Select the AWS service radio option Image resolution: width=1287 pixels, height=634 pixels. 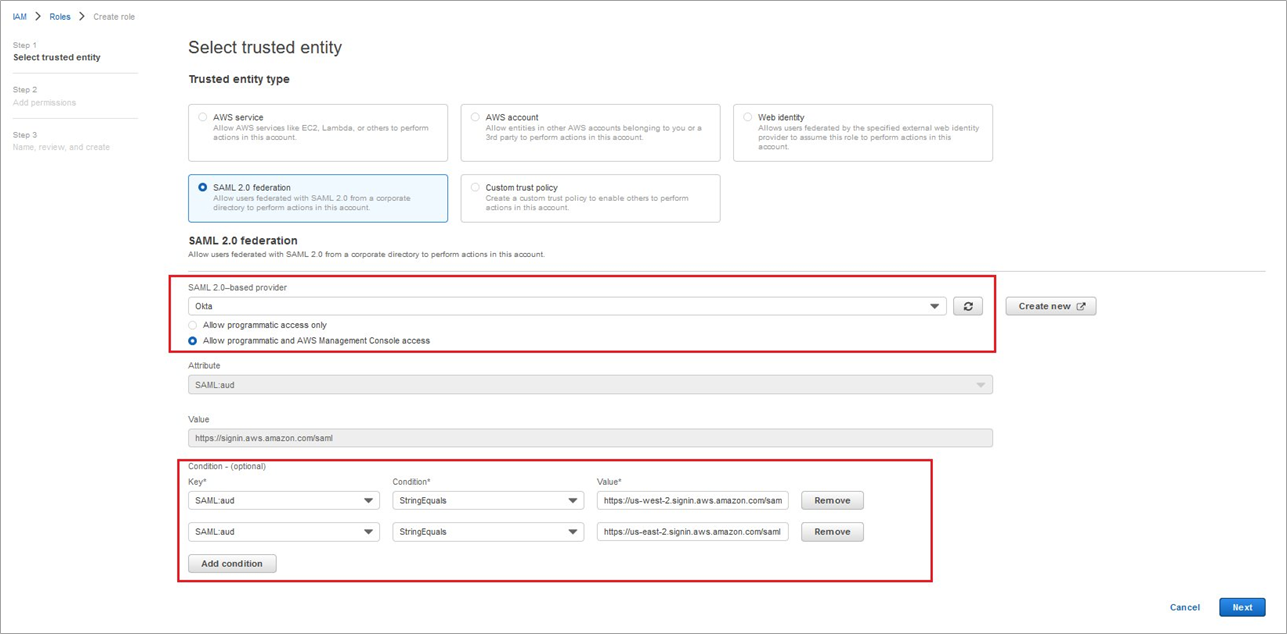[x=203, y=117]
